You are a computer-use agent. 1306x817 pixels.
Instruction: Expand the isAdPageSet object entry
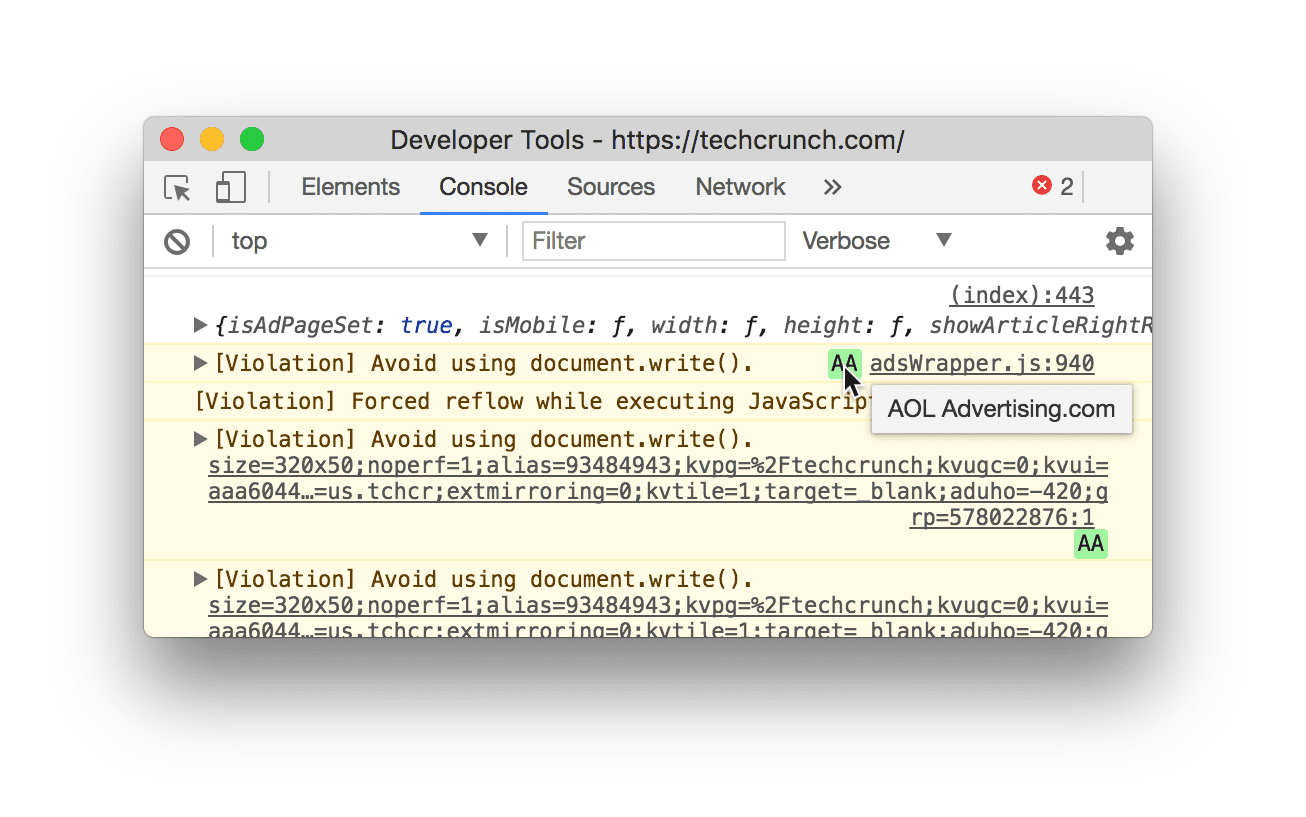[199, 324]
